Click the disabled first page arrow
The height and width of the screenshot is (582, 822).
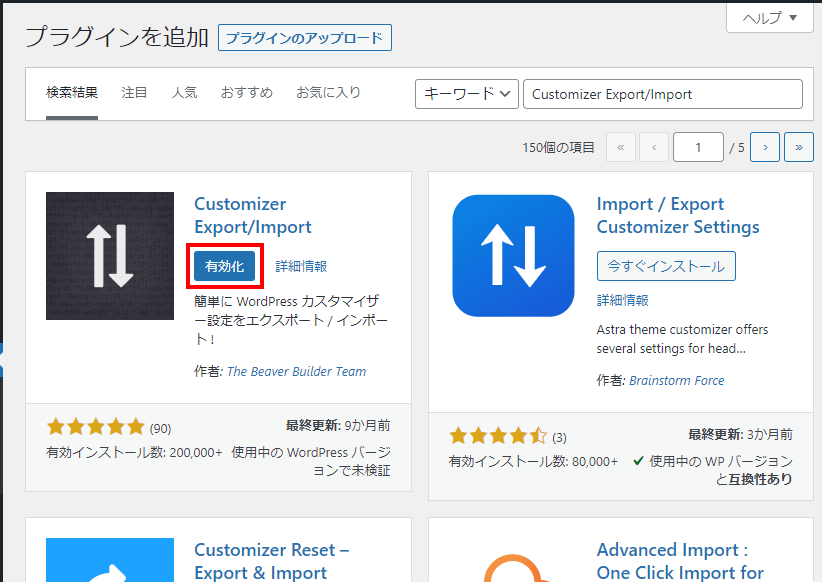tap(621, 147)
